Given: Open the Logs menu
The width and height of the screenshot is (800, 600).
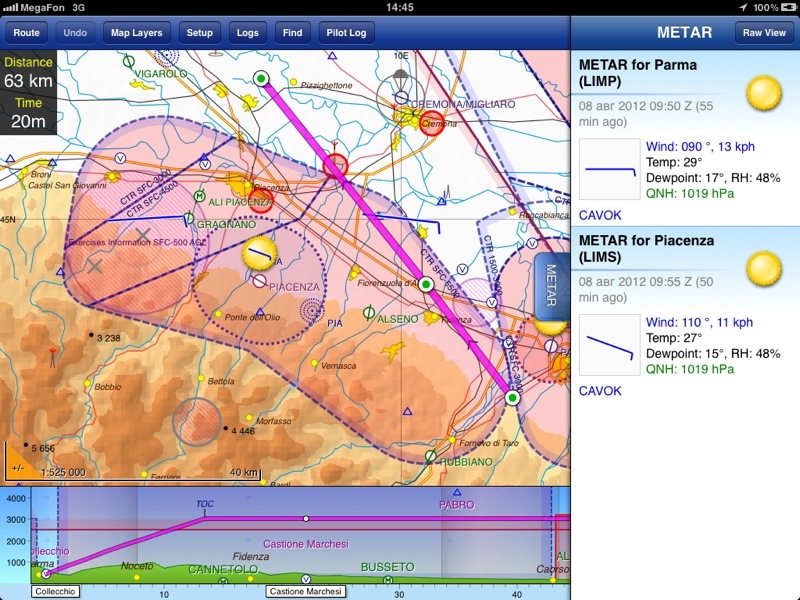Looking at the screenshot, I should (247, 33).
